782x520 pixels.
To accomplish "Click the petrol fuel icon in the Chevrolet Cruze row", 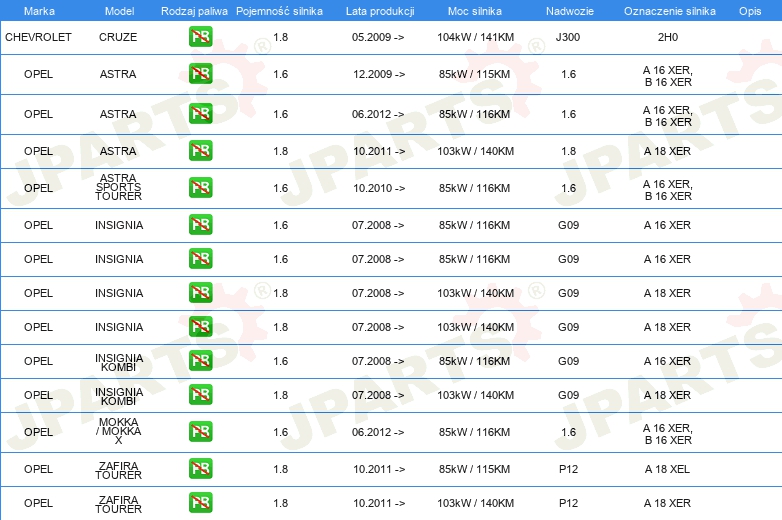I will pyautogui.click(x=200, y=37).
